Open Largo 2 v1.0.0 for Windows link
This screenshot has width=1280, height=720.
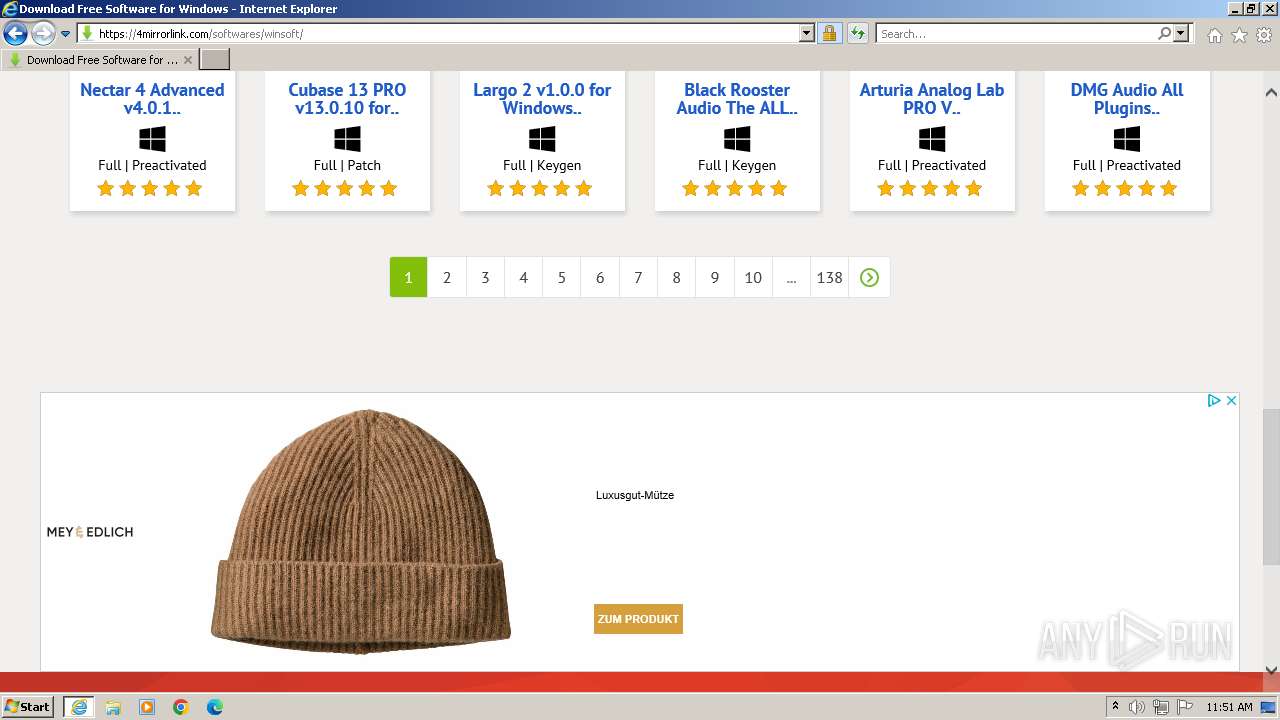click(542, 99)
